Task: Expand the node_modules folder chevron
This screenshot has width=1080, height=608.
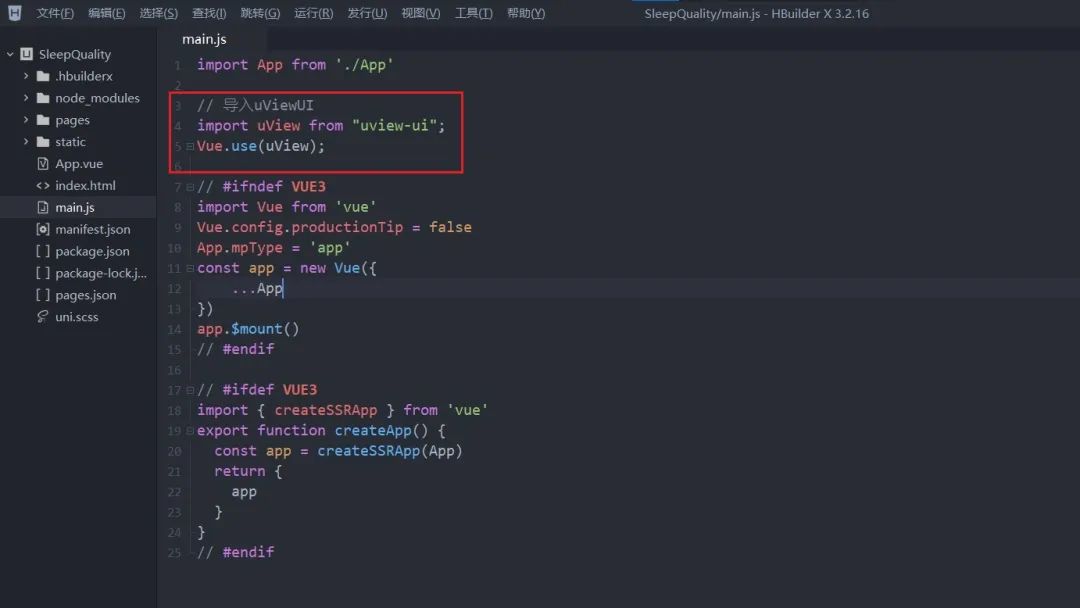Action: click(x=26, y=98)
